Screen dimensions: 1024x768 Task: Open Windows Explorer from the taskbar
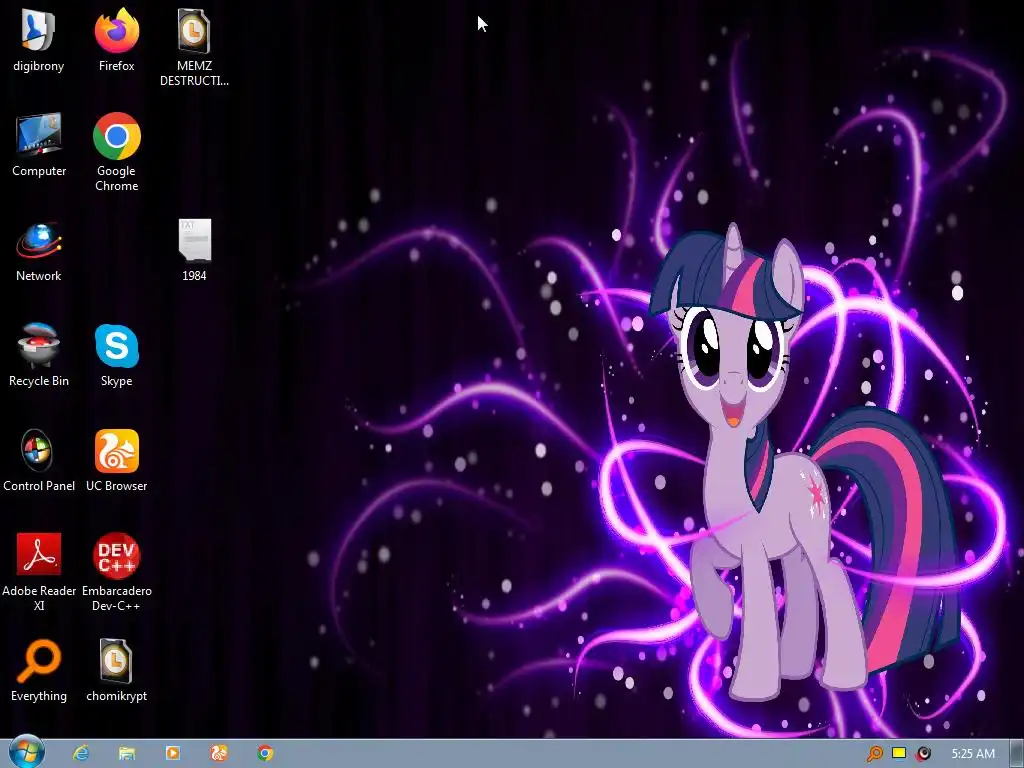point(127,753)
